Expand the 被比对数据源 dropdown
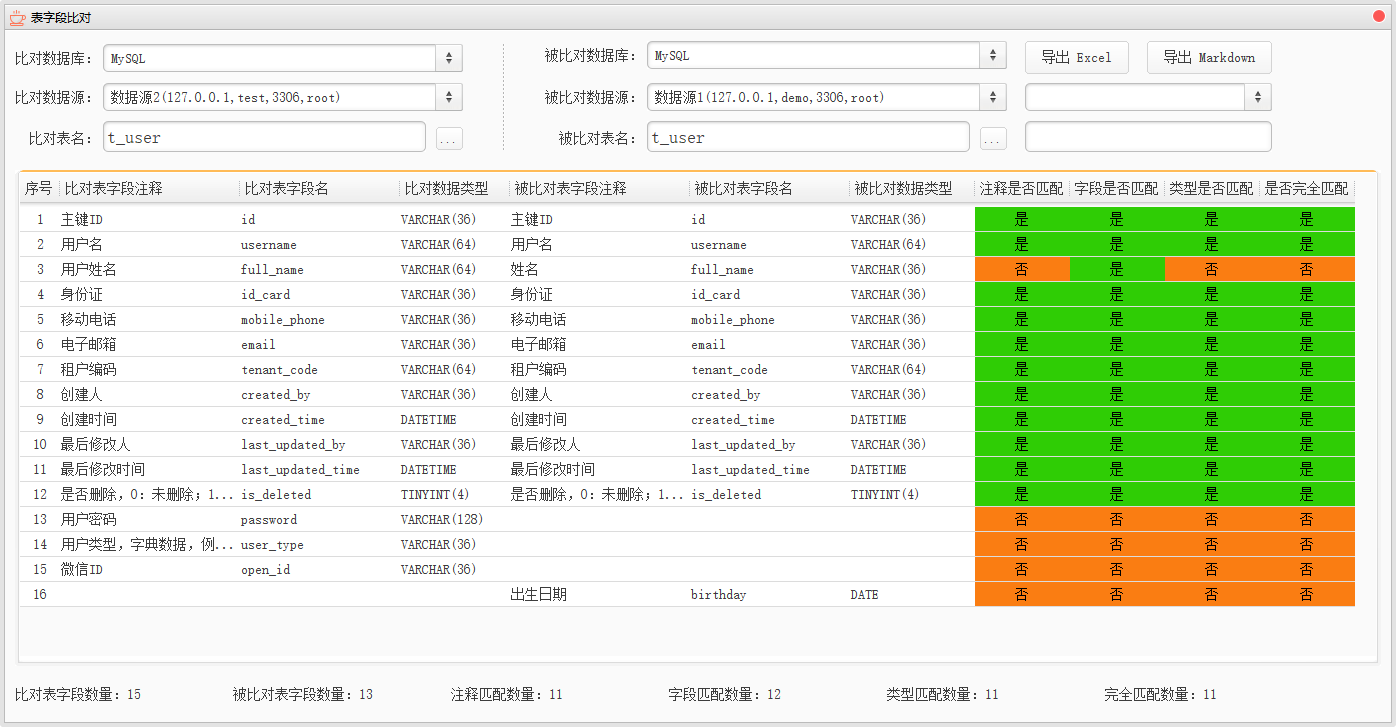1396x727 pixels. pyautogui.click(x=826, y=97)
